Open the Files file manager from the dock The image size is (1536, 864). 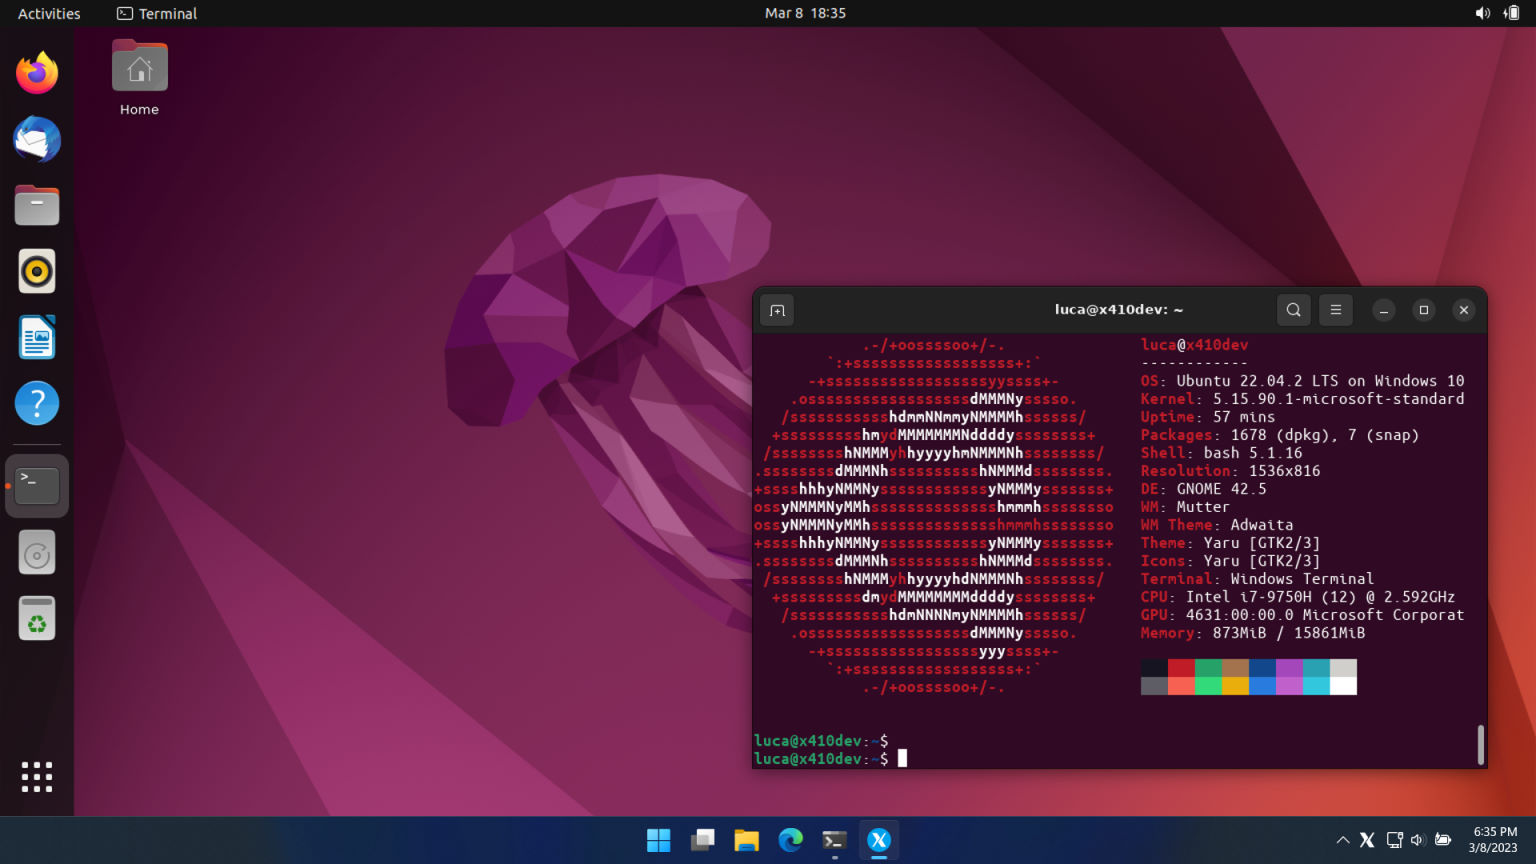pyautogui.click(x=36, y=204)
